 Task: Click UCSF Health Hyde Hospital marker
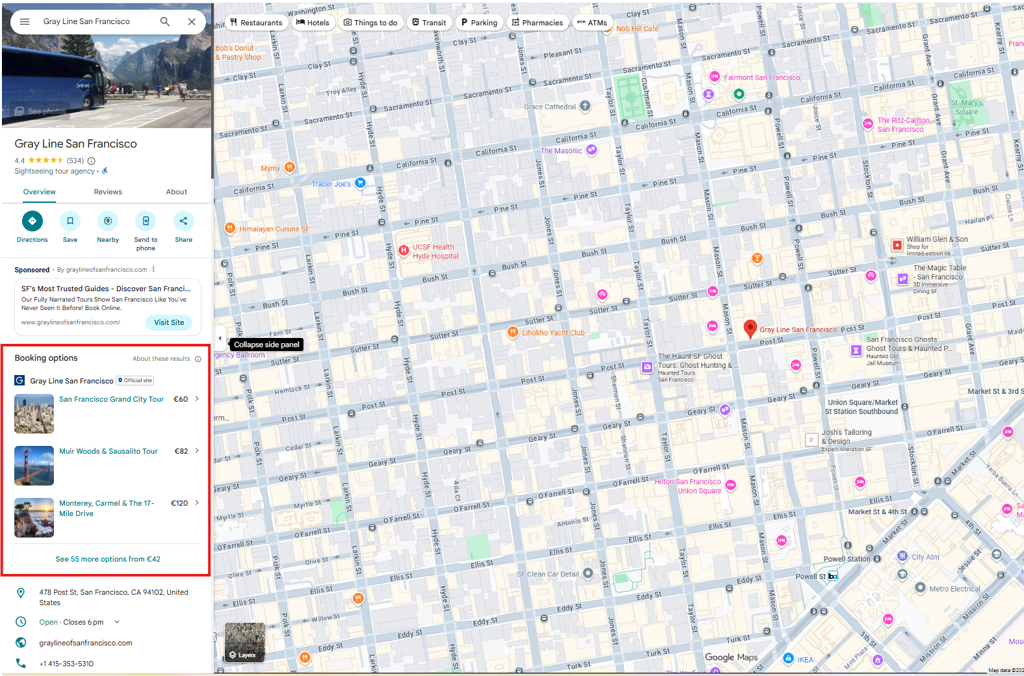pos(404,250)
